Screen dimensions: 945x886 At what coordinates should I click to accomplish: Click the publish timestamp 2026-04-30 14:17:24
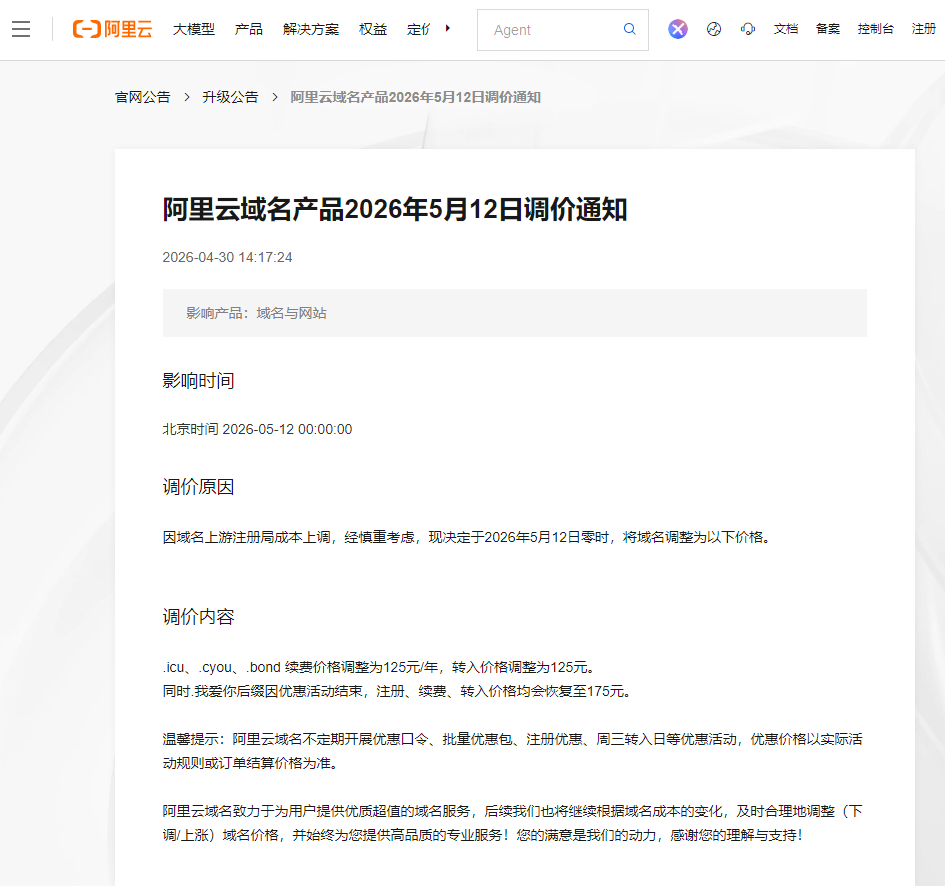227,257
